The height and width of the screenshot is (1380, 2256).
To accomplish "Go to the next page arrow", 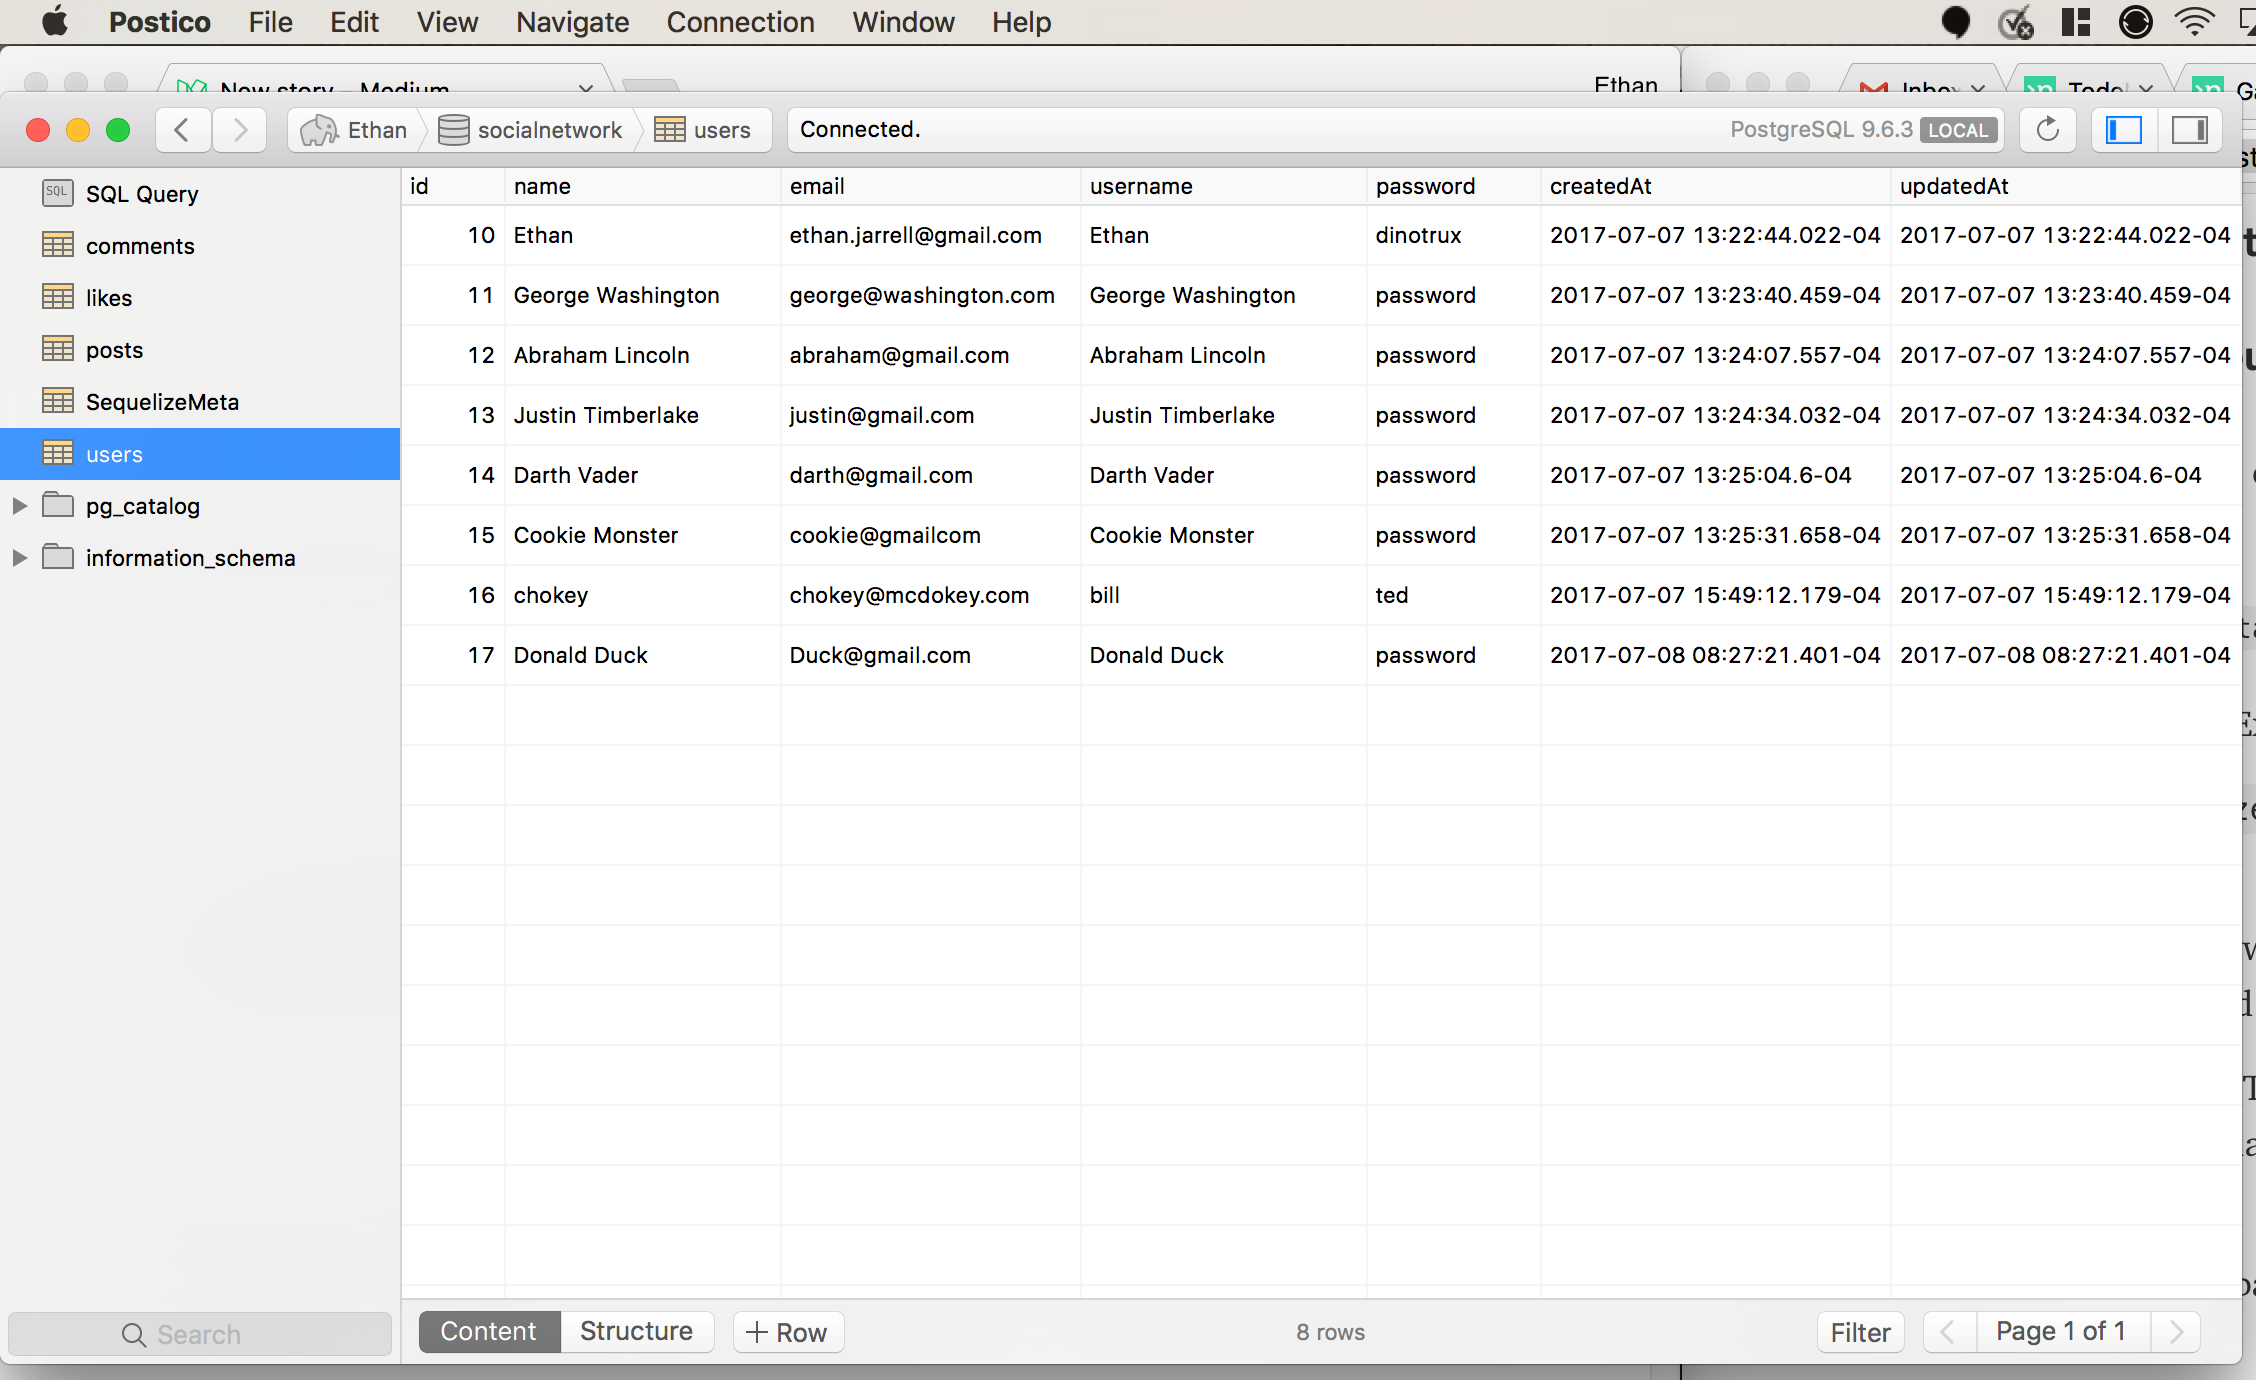I will pos(2176,1332).
